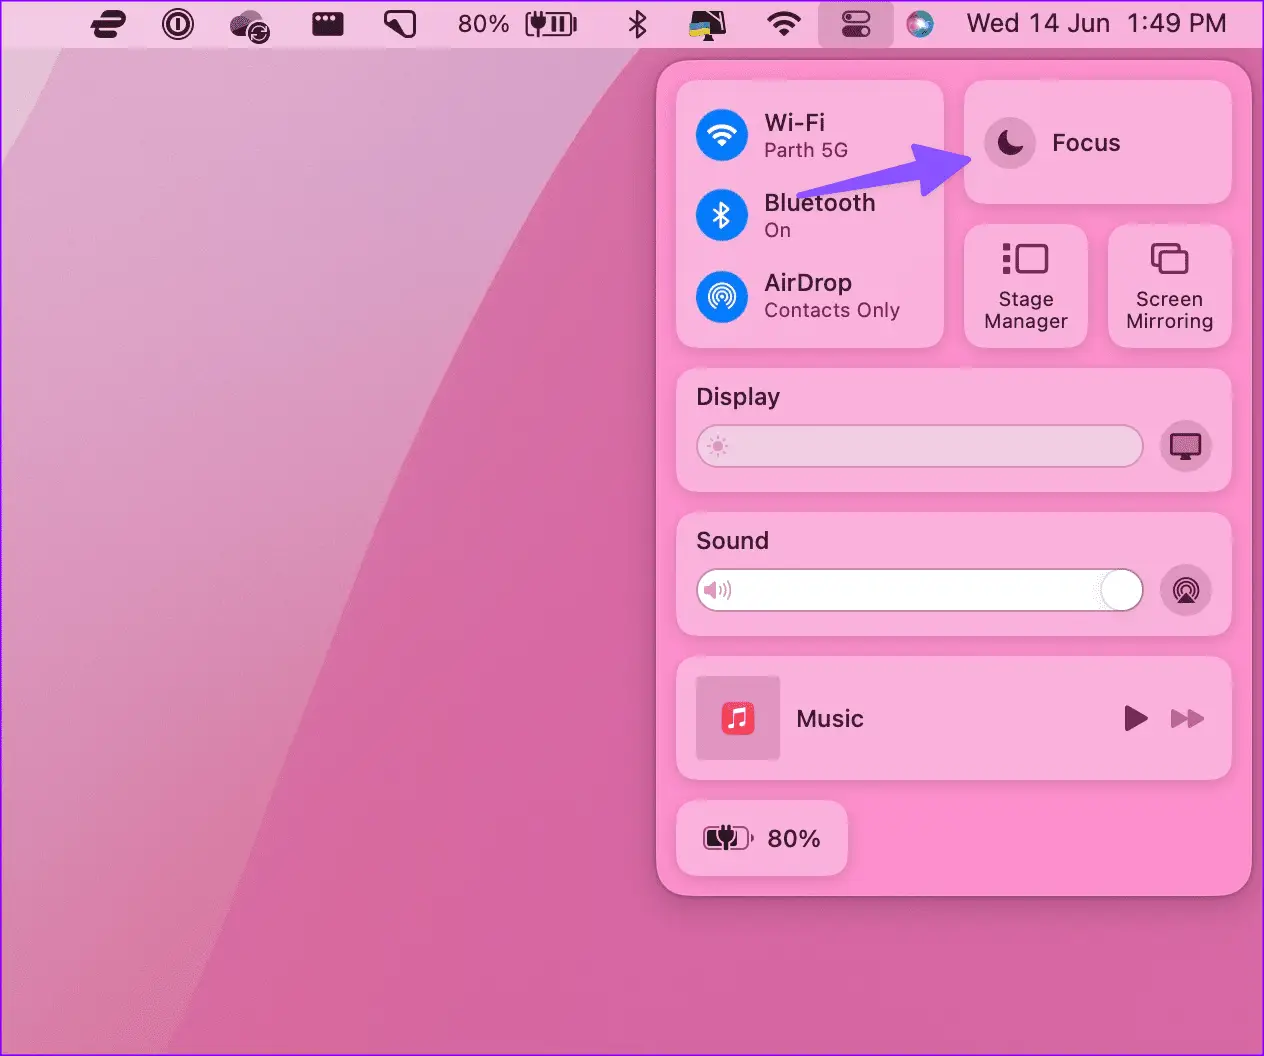
Task: Open the monitor with flag menu icon
Action: tap(708, 24)
